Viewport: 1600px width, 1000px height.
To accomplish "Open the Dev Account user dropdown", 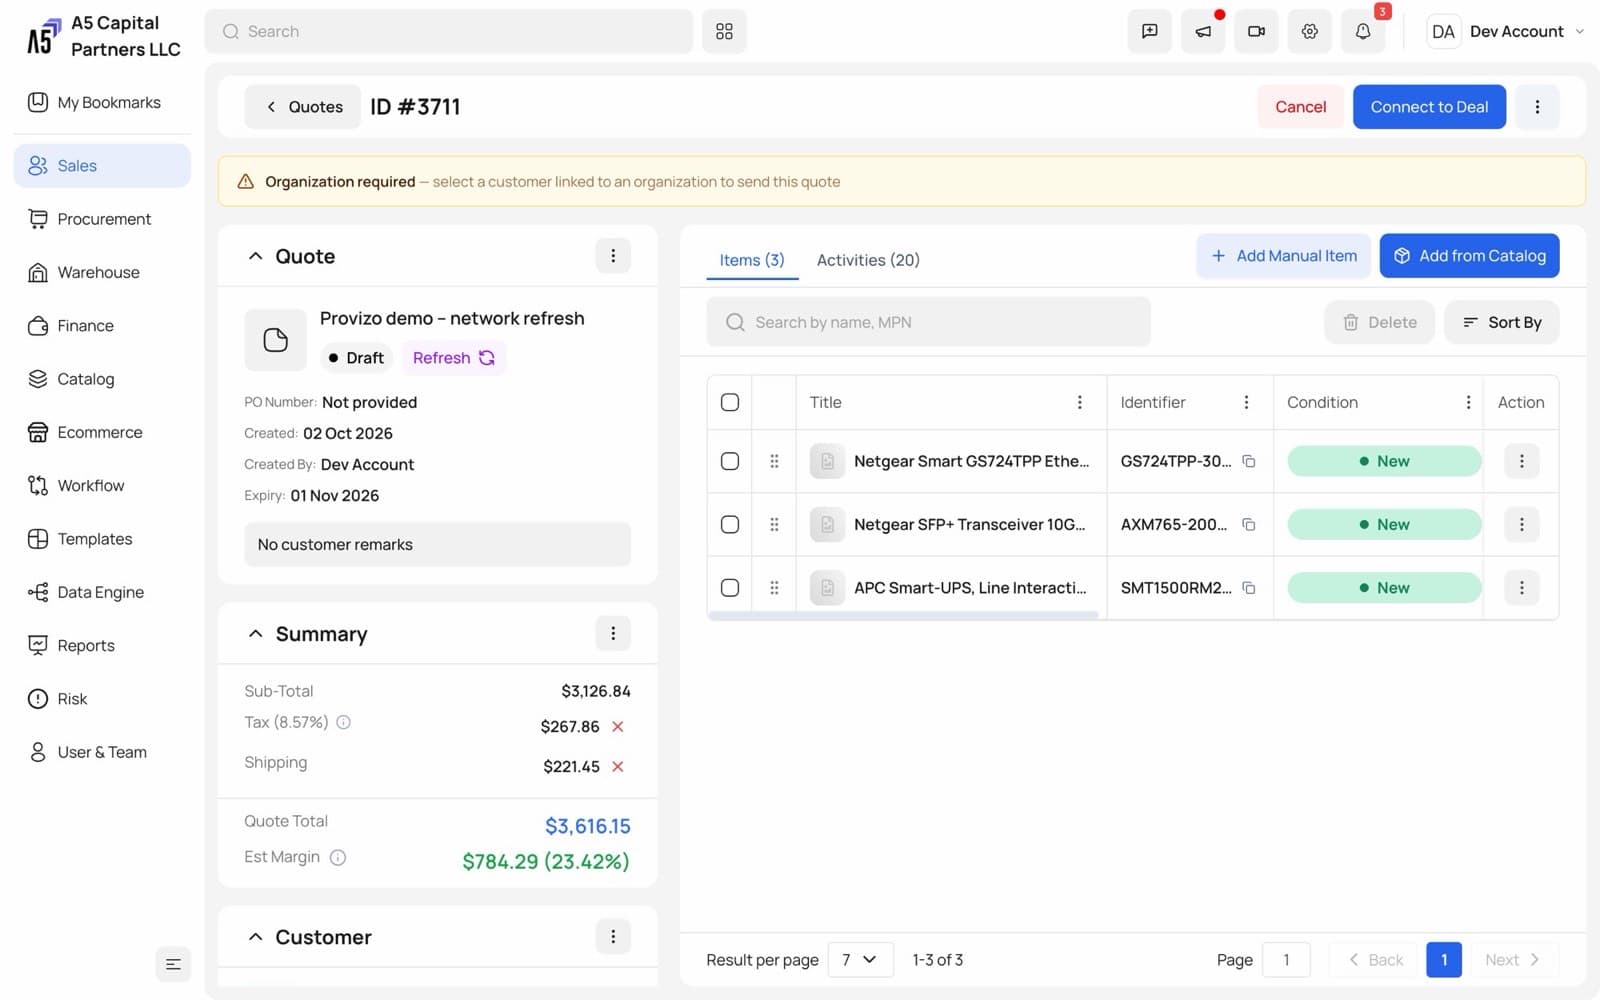I will tap(1506, 31).
